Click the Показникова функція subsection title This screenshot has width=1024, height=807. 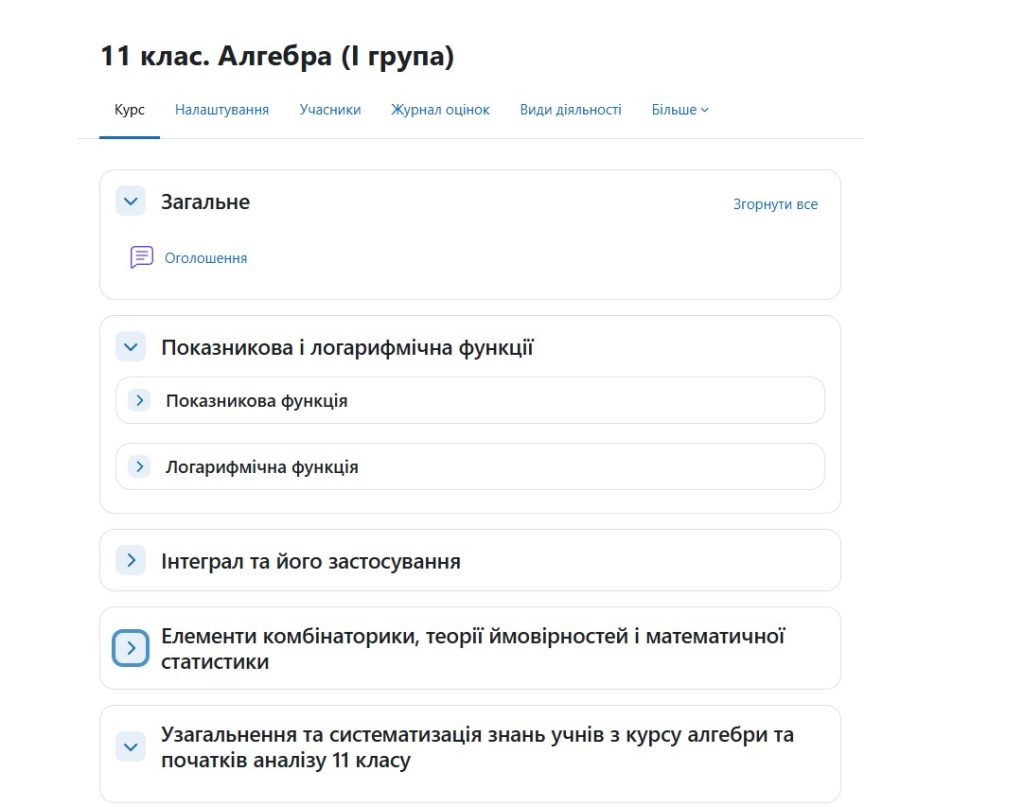(257, 401)
